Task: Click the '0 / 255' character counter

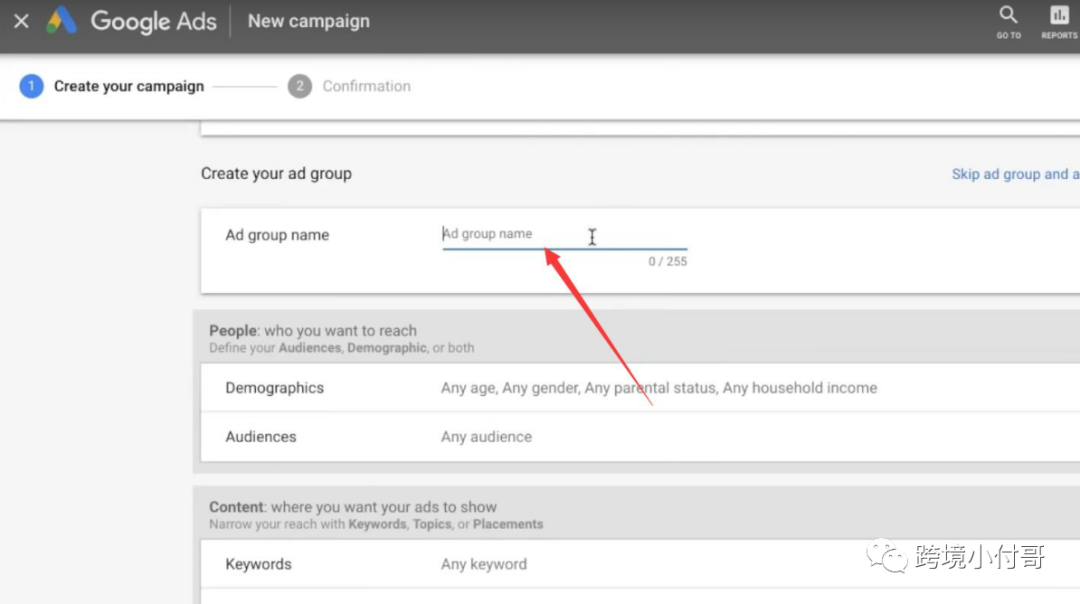Action: pos(667,262)
